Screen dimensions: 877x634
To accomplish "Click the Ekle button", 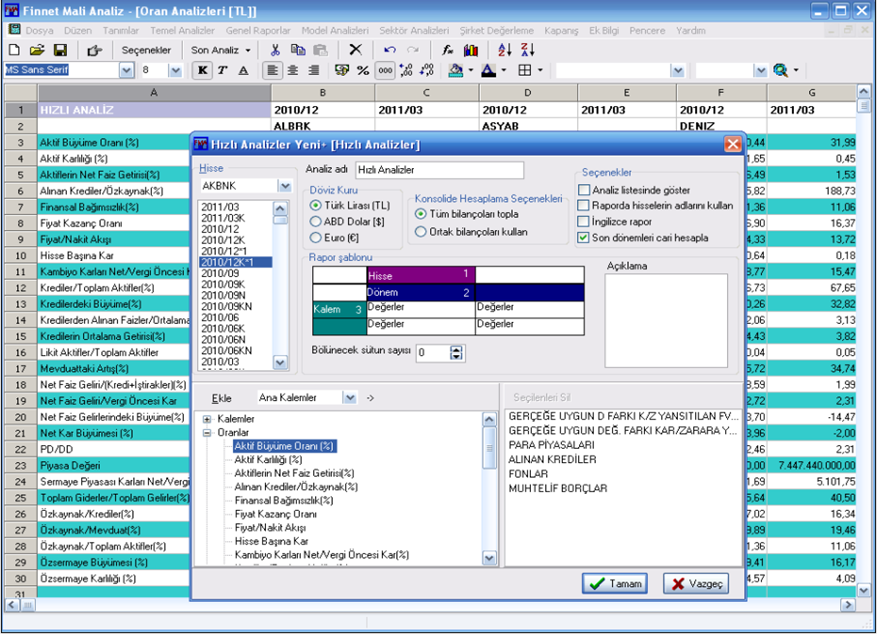I will (221, 399).
